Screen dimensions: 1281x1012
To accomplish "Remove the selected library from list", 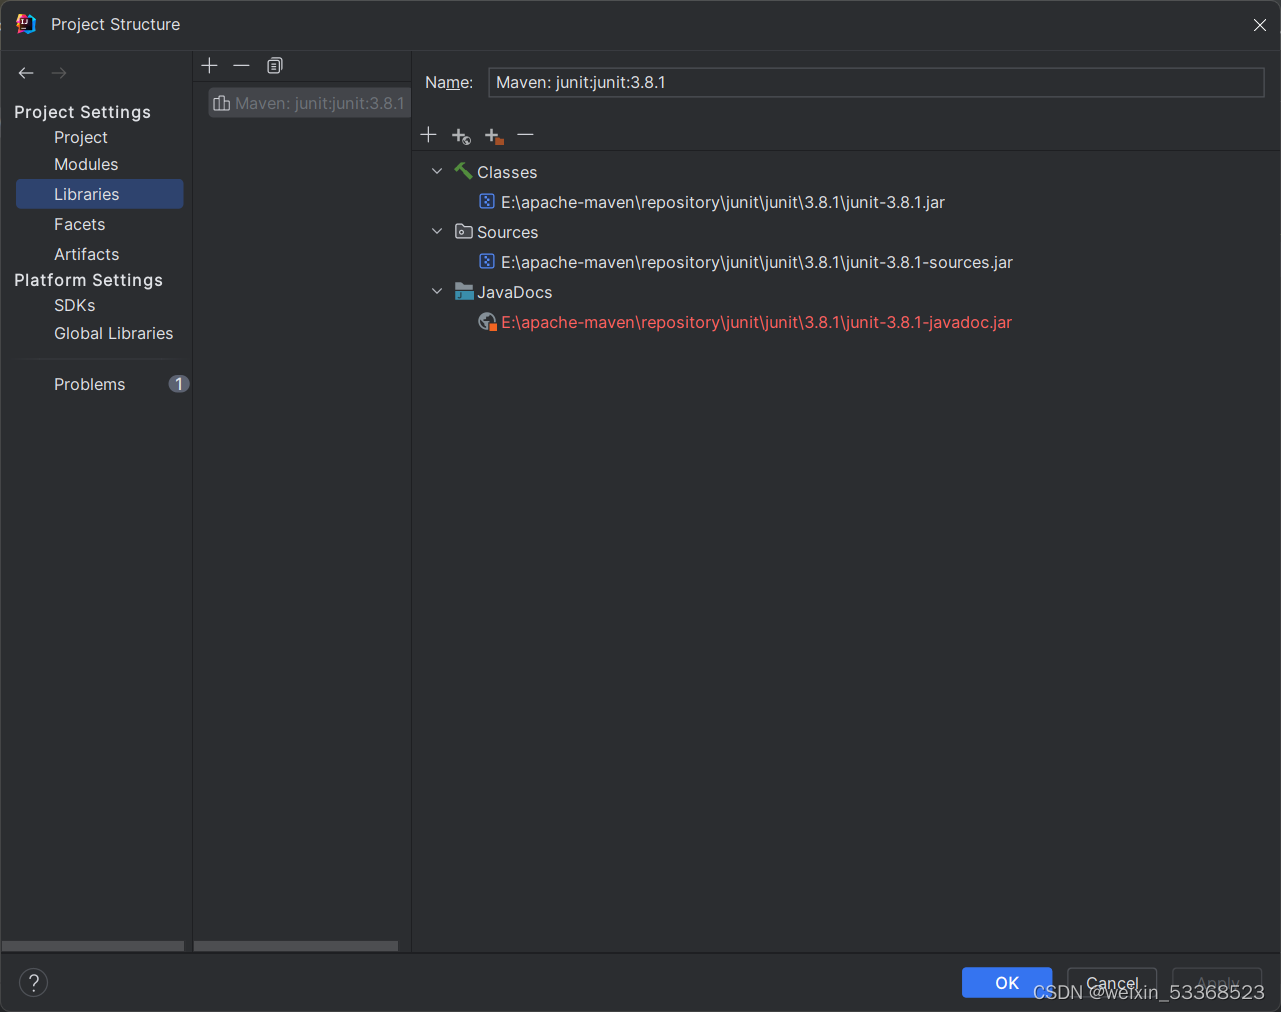I will click(241, 66).
